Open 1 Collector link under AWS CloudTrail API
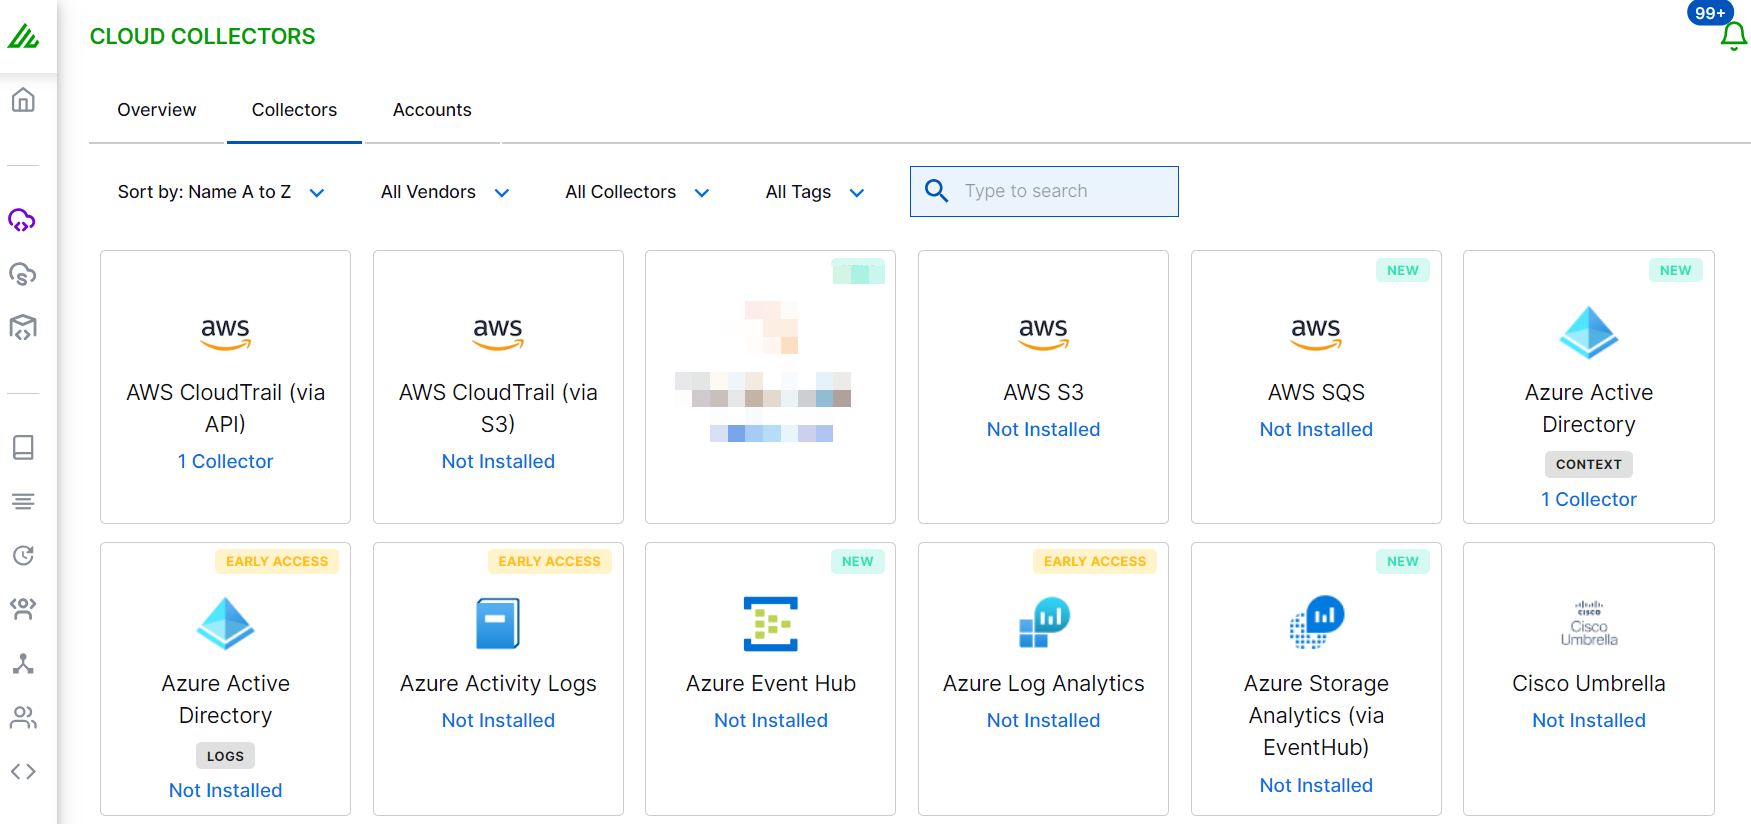 coord(225,461)
